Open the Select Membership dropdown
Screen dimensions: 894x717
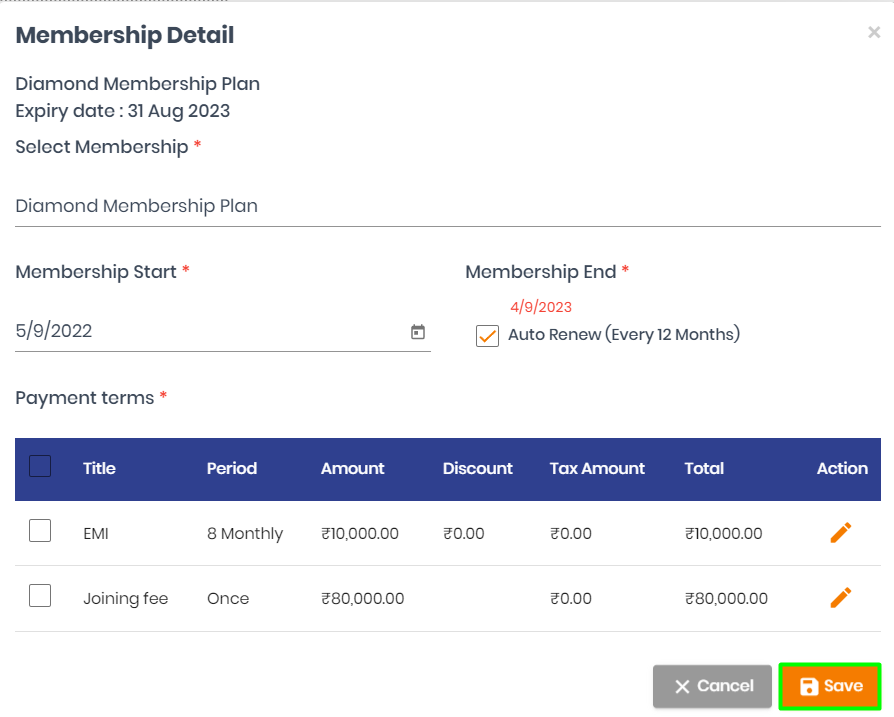tap(448, 206)
